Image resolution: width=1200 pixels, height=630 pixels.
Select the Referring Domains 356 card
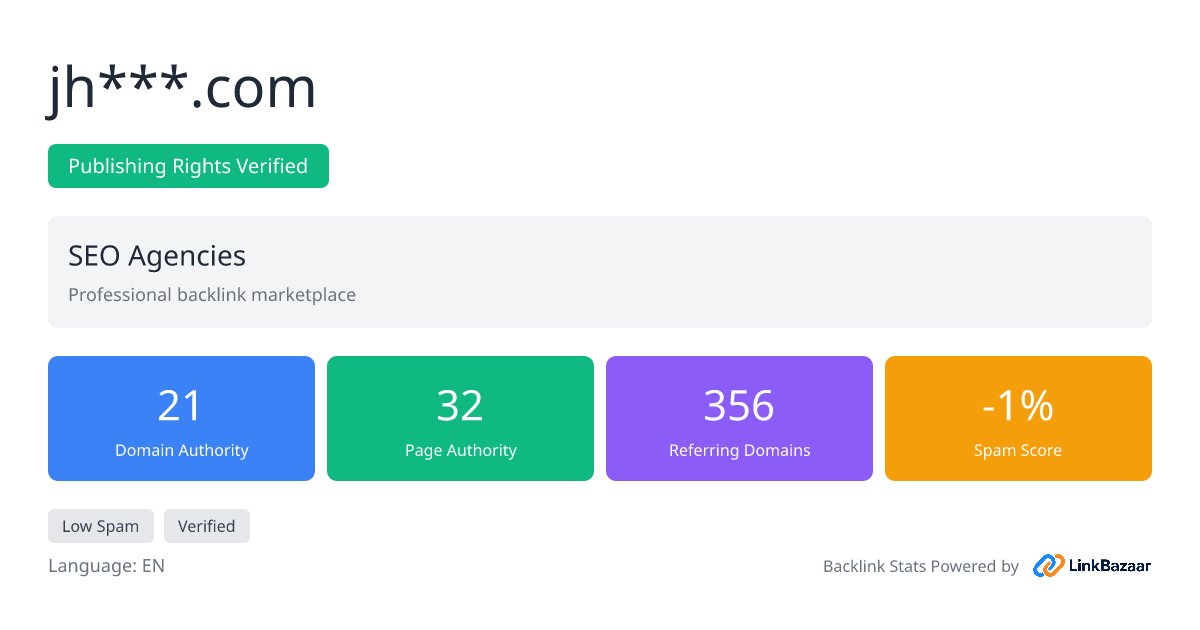[x=739, y=418]
